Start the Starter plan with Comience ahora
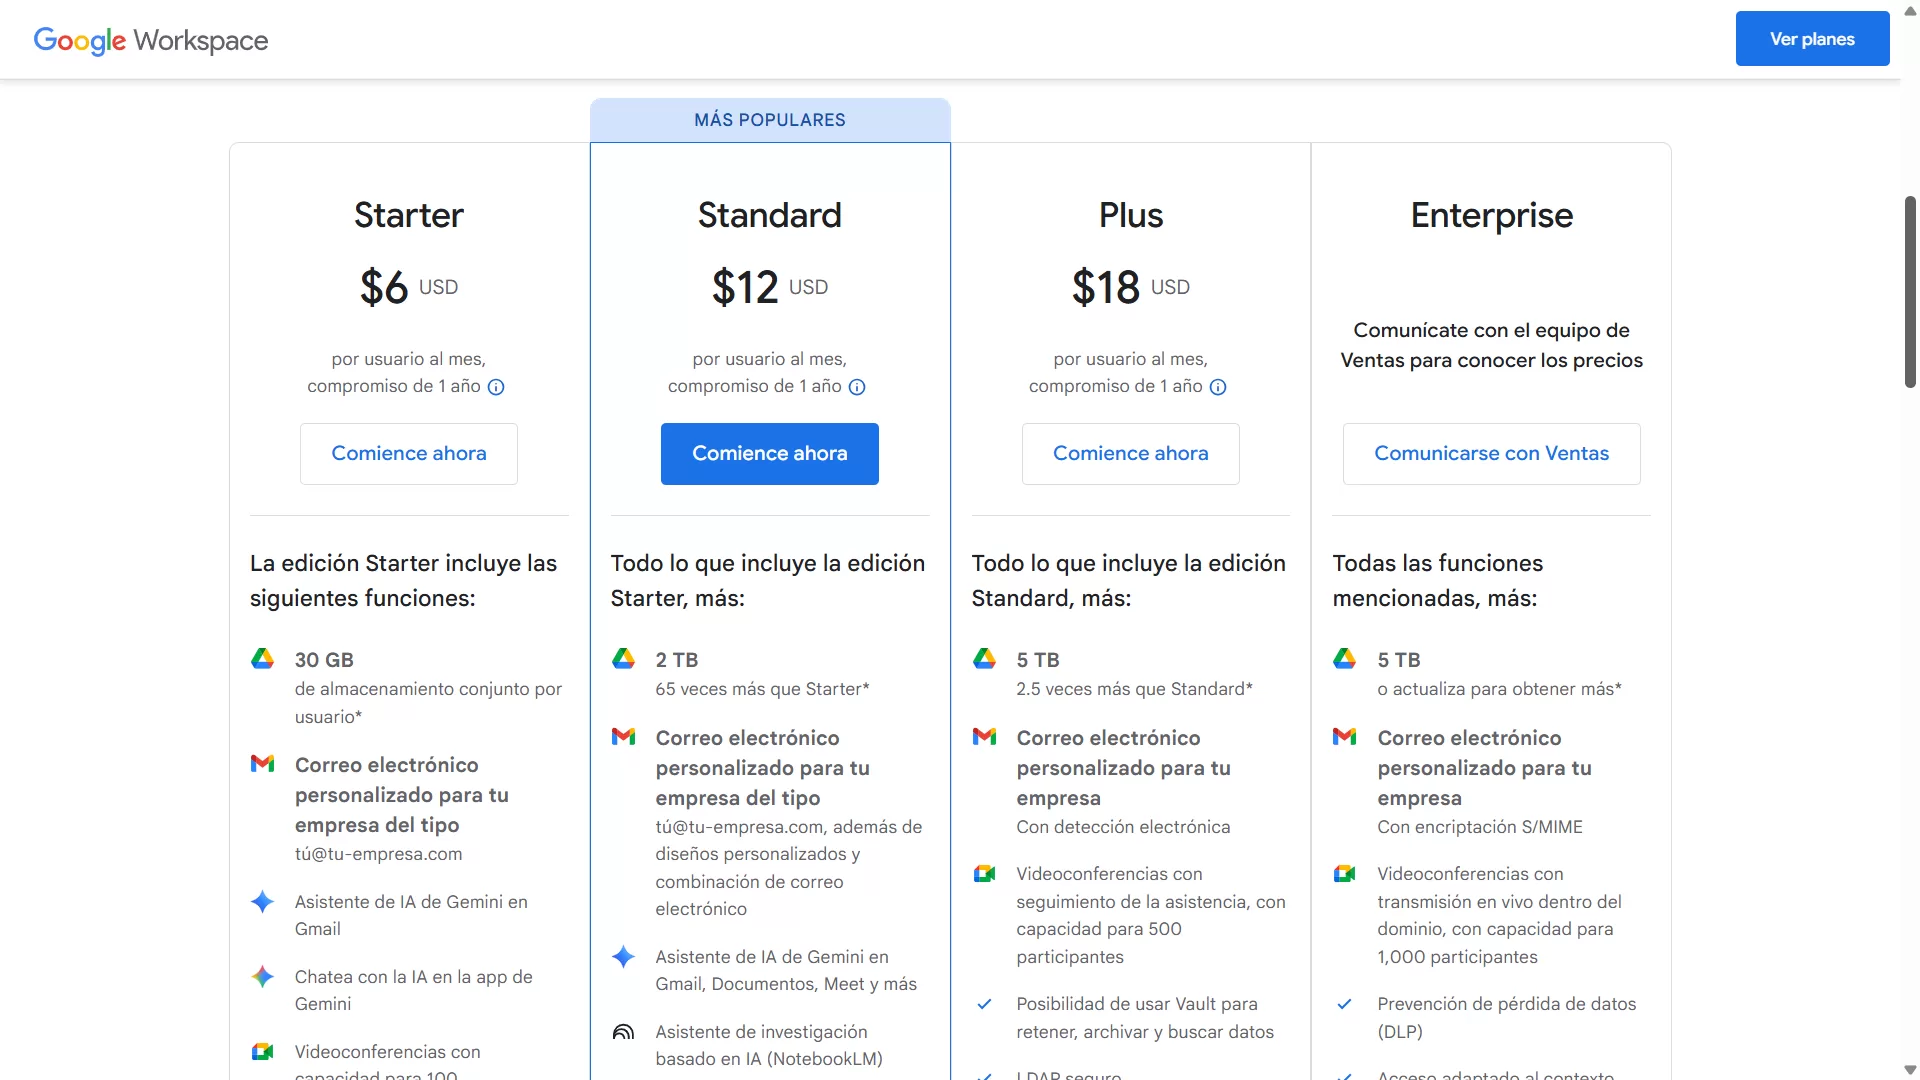Image resolution: width=1920 pixels, height=1080 pixels. click(x=409, y=454)
